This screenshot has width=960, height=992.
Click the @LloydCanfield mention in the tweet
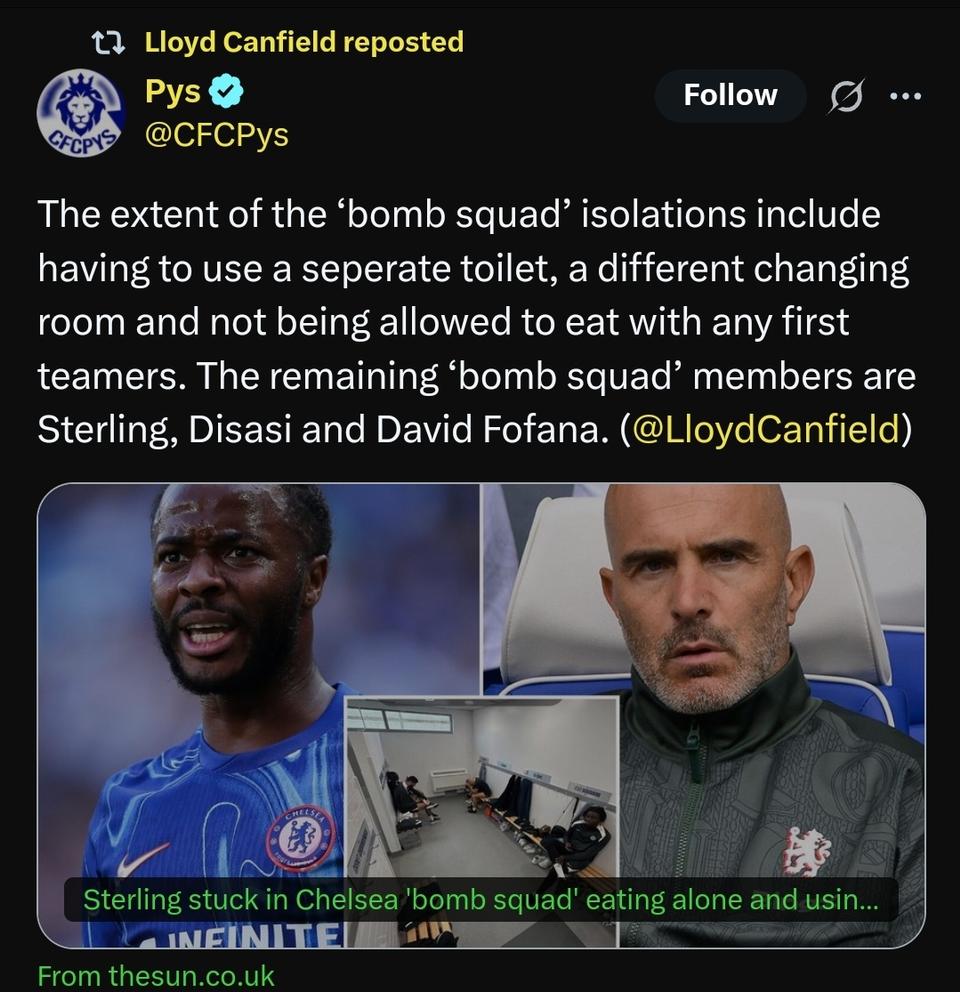pyautogui.click(x=766, y=428)
